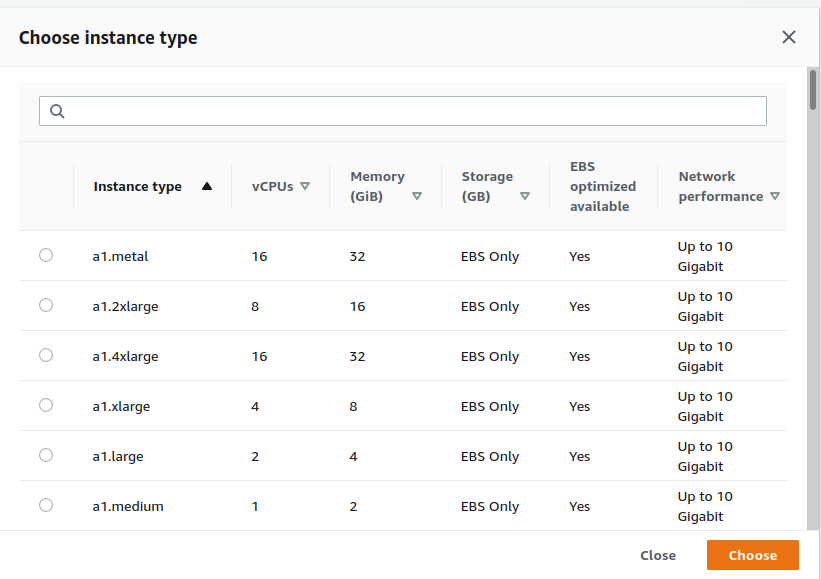Click the magnifier icon in the search box
Screen dimensions: 821x579
click(56, 110)
